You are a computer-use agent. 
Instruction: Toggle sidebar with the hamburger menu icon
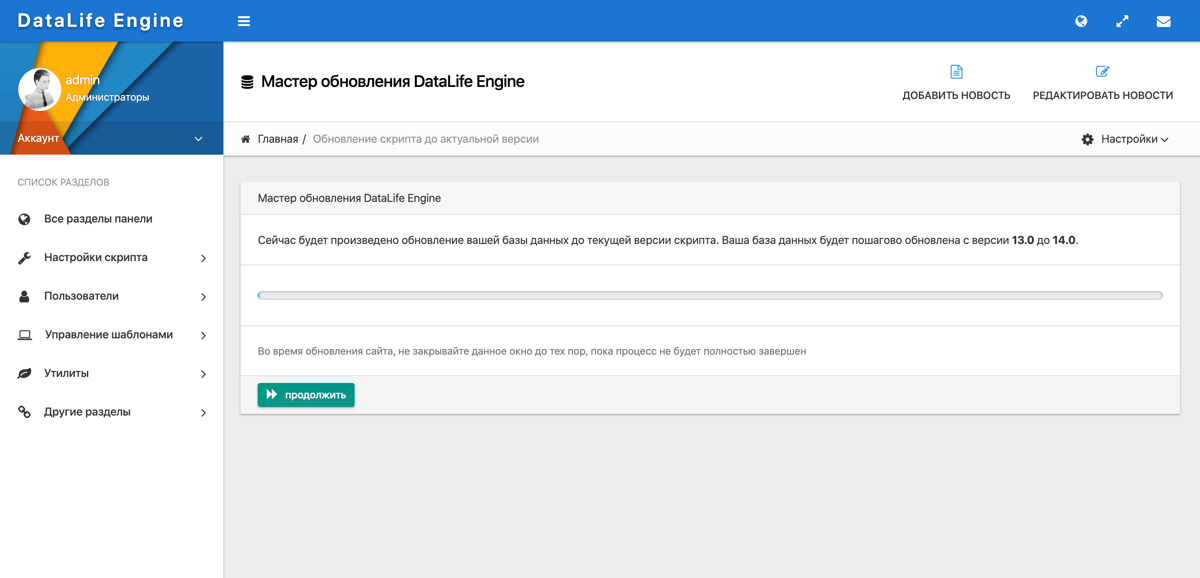244,21
